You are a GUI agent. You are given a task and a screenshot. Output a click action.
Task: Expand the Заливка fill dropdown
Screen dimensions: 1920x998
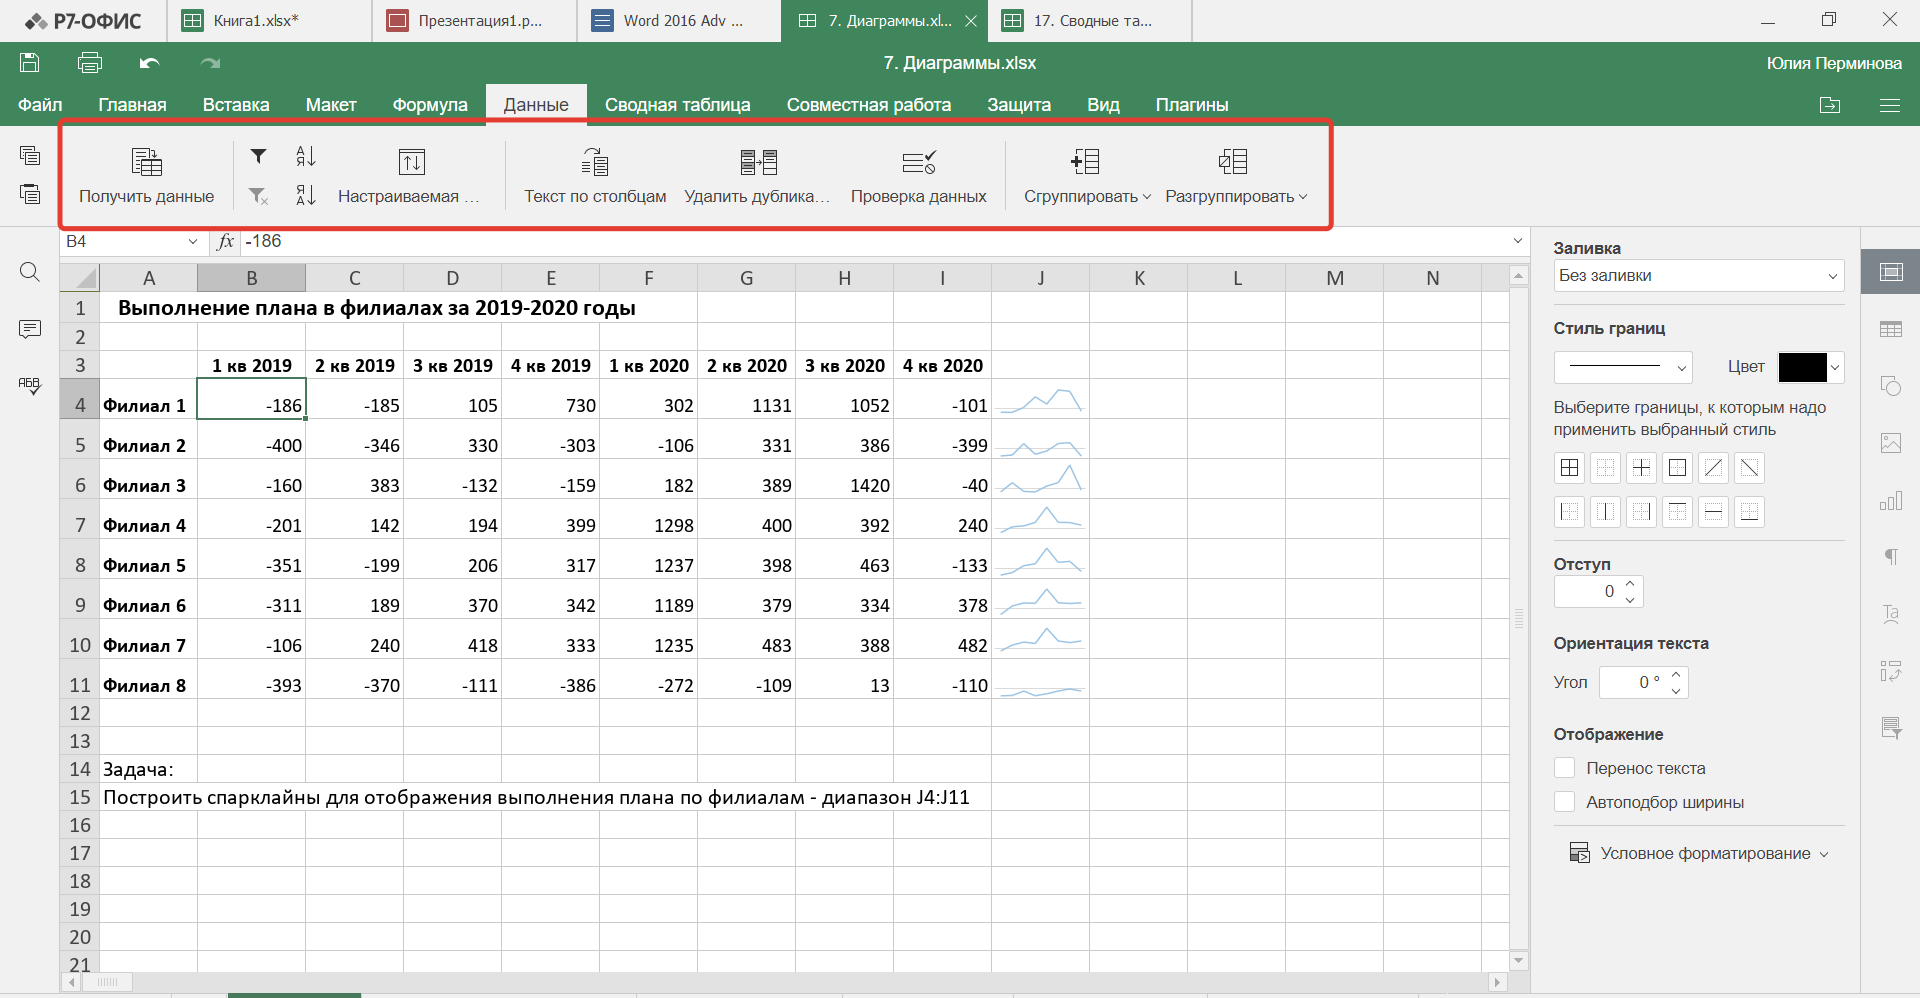tap(1698, 276)
